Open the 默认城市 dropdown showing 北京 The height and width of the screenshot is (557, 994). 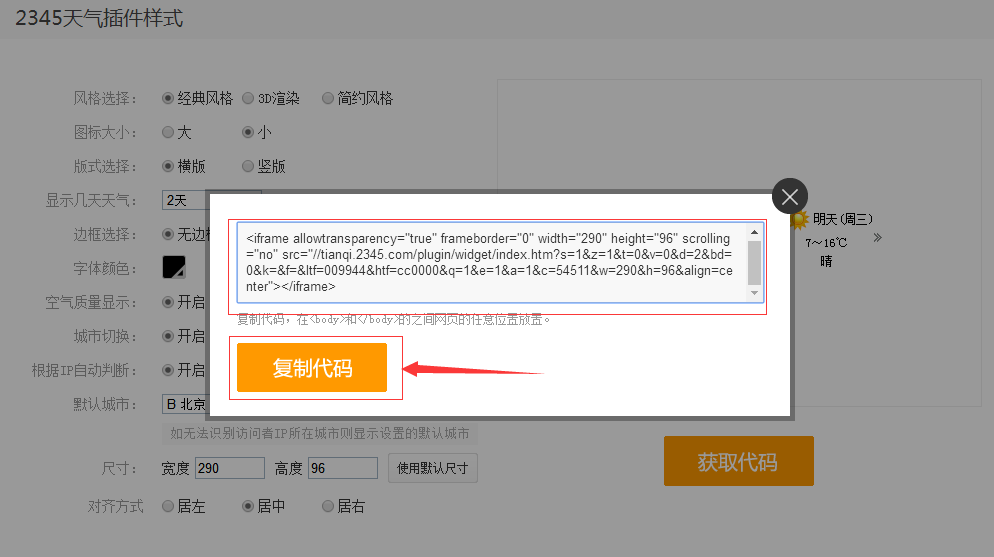click(185, 404)
